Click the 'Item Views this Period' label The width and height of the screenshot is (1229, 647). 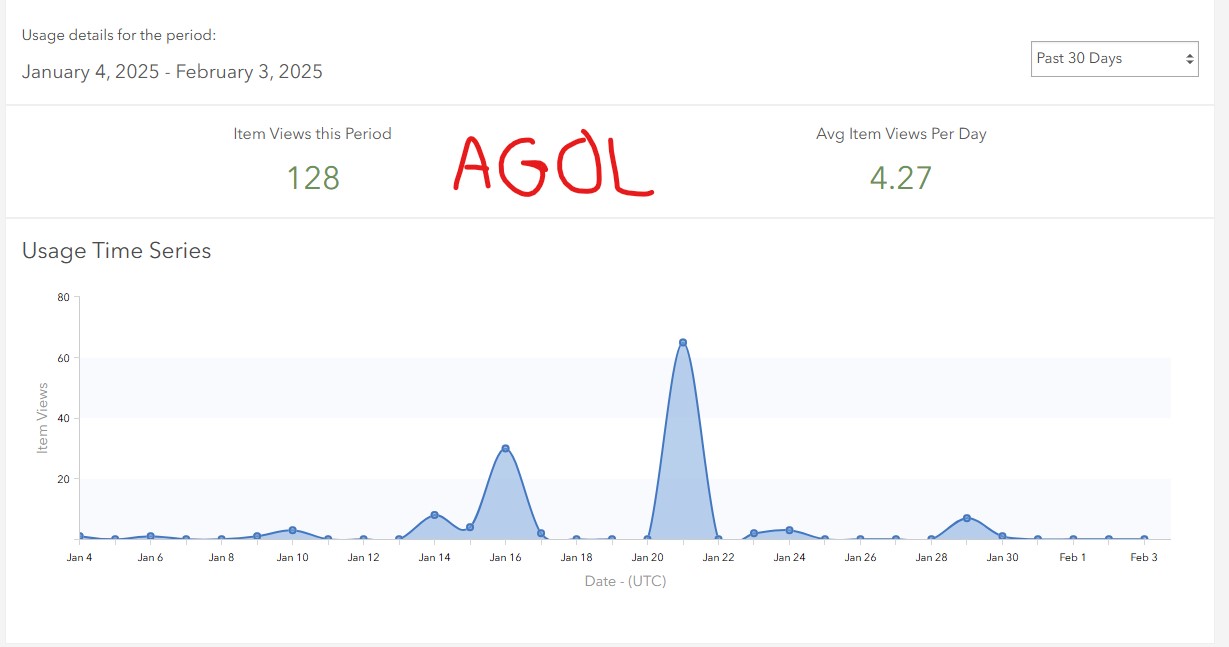313,133
